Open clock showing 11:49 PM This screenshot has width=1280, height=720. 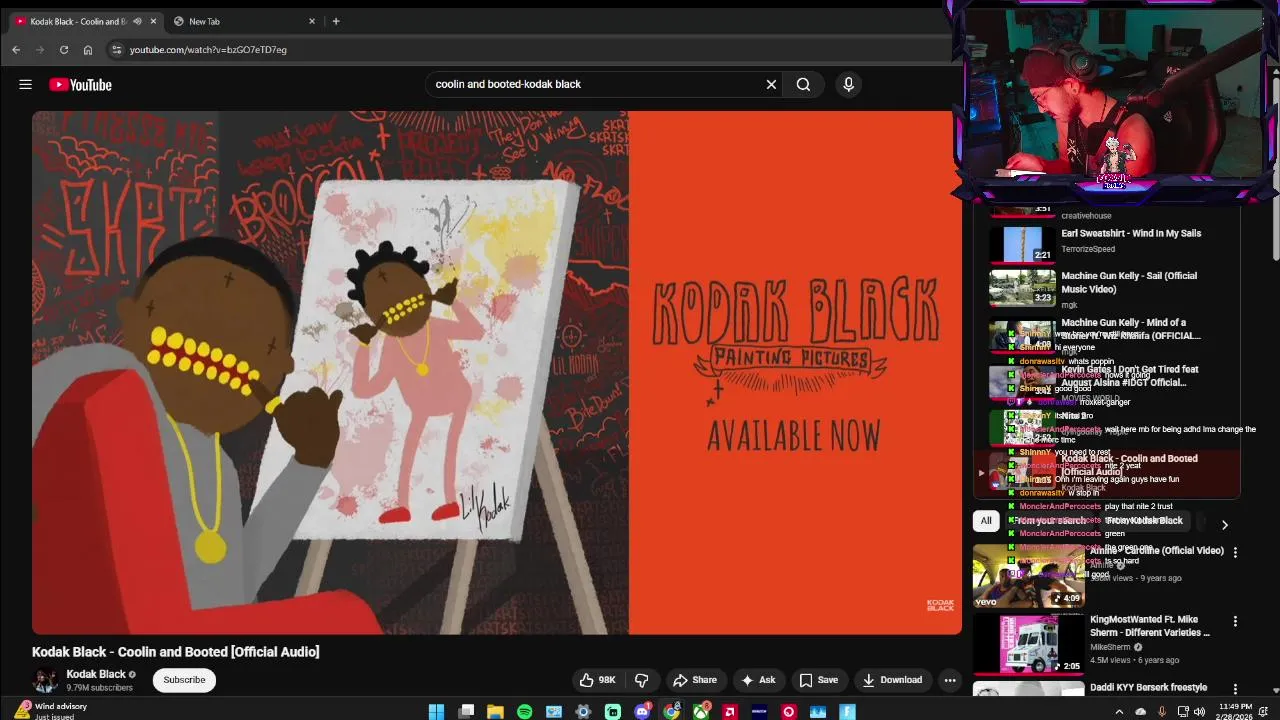point(1236,712)
